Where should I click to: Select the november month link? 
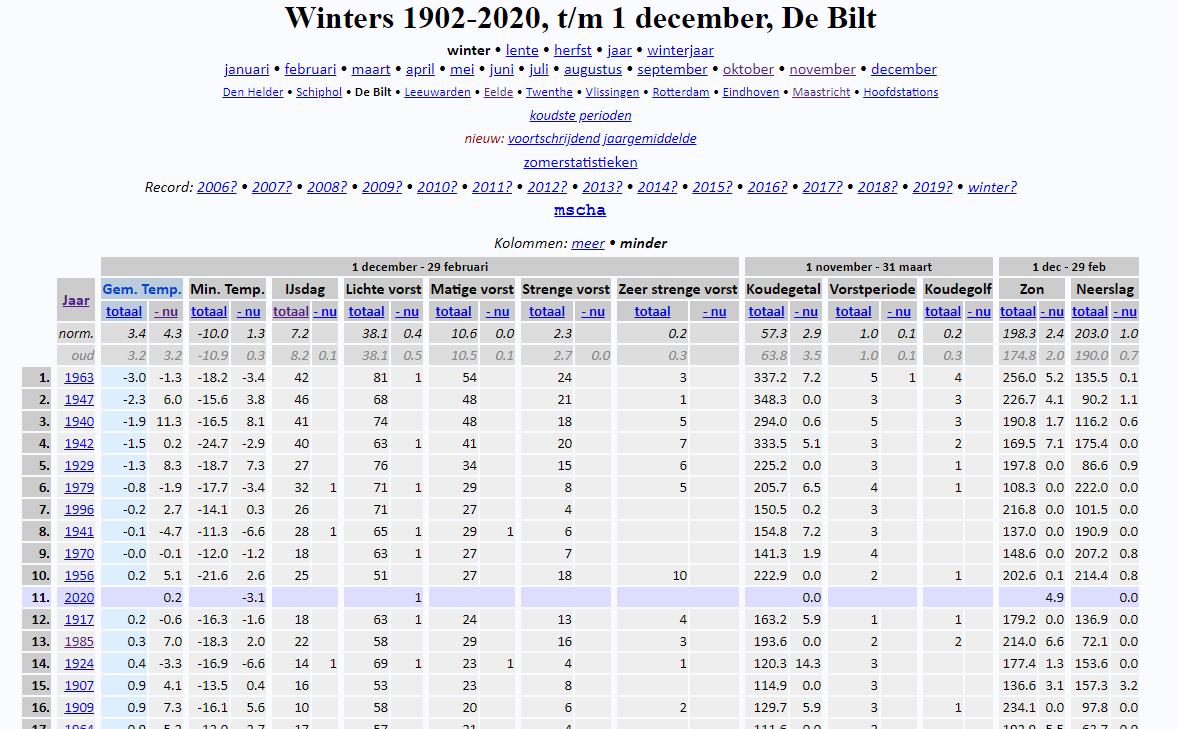(x=822, y=69)
